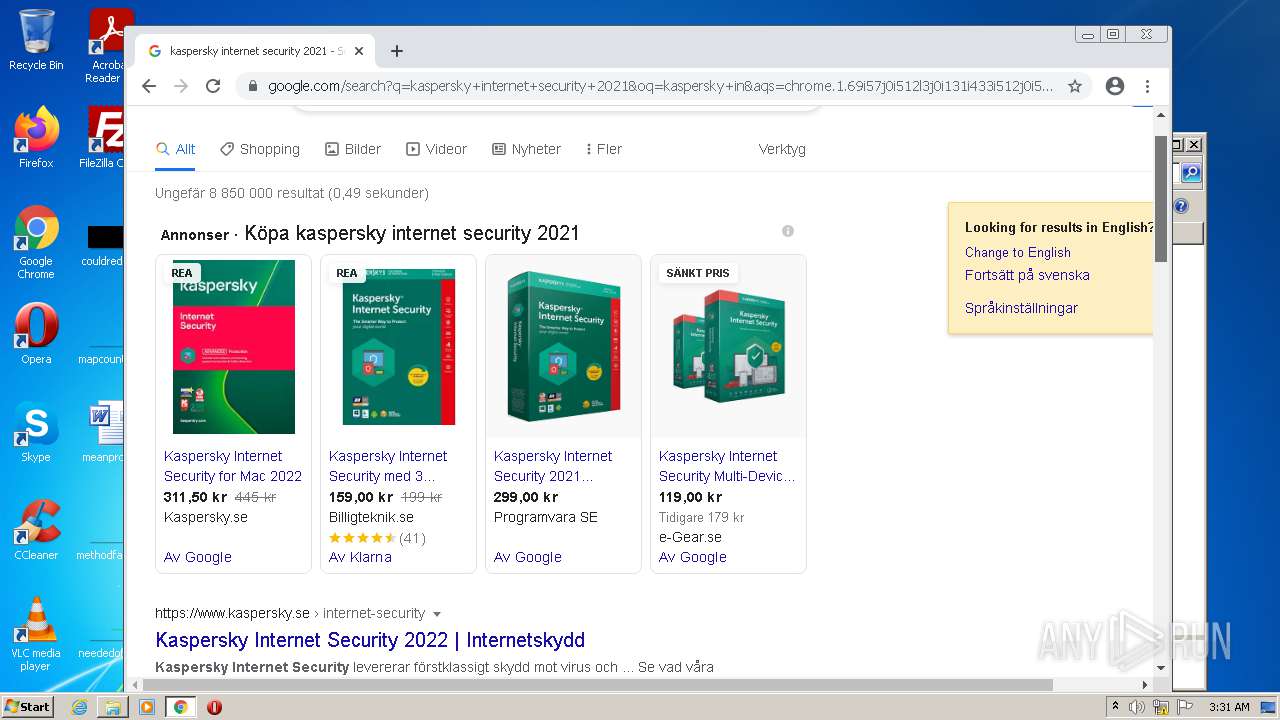Switch to the Shopping search tab
The image size is (1280, 720).
coord(259,149)
